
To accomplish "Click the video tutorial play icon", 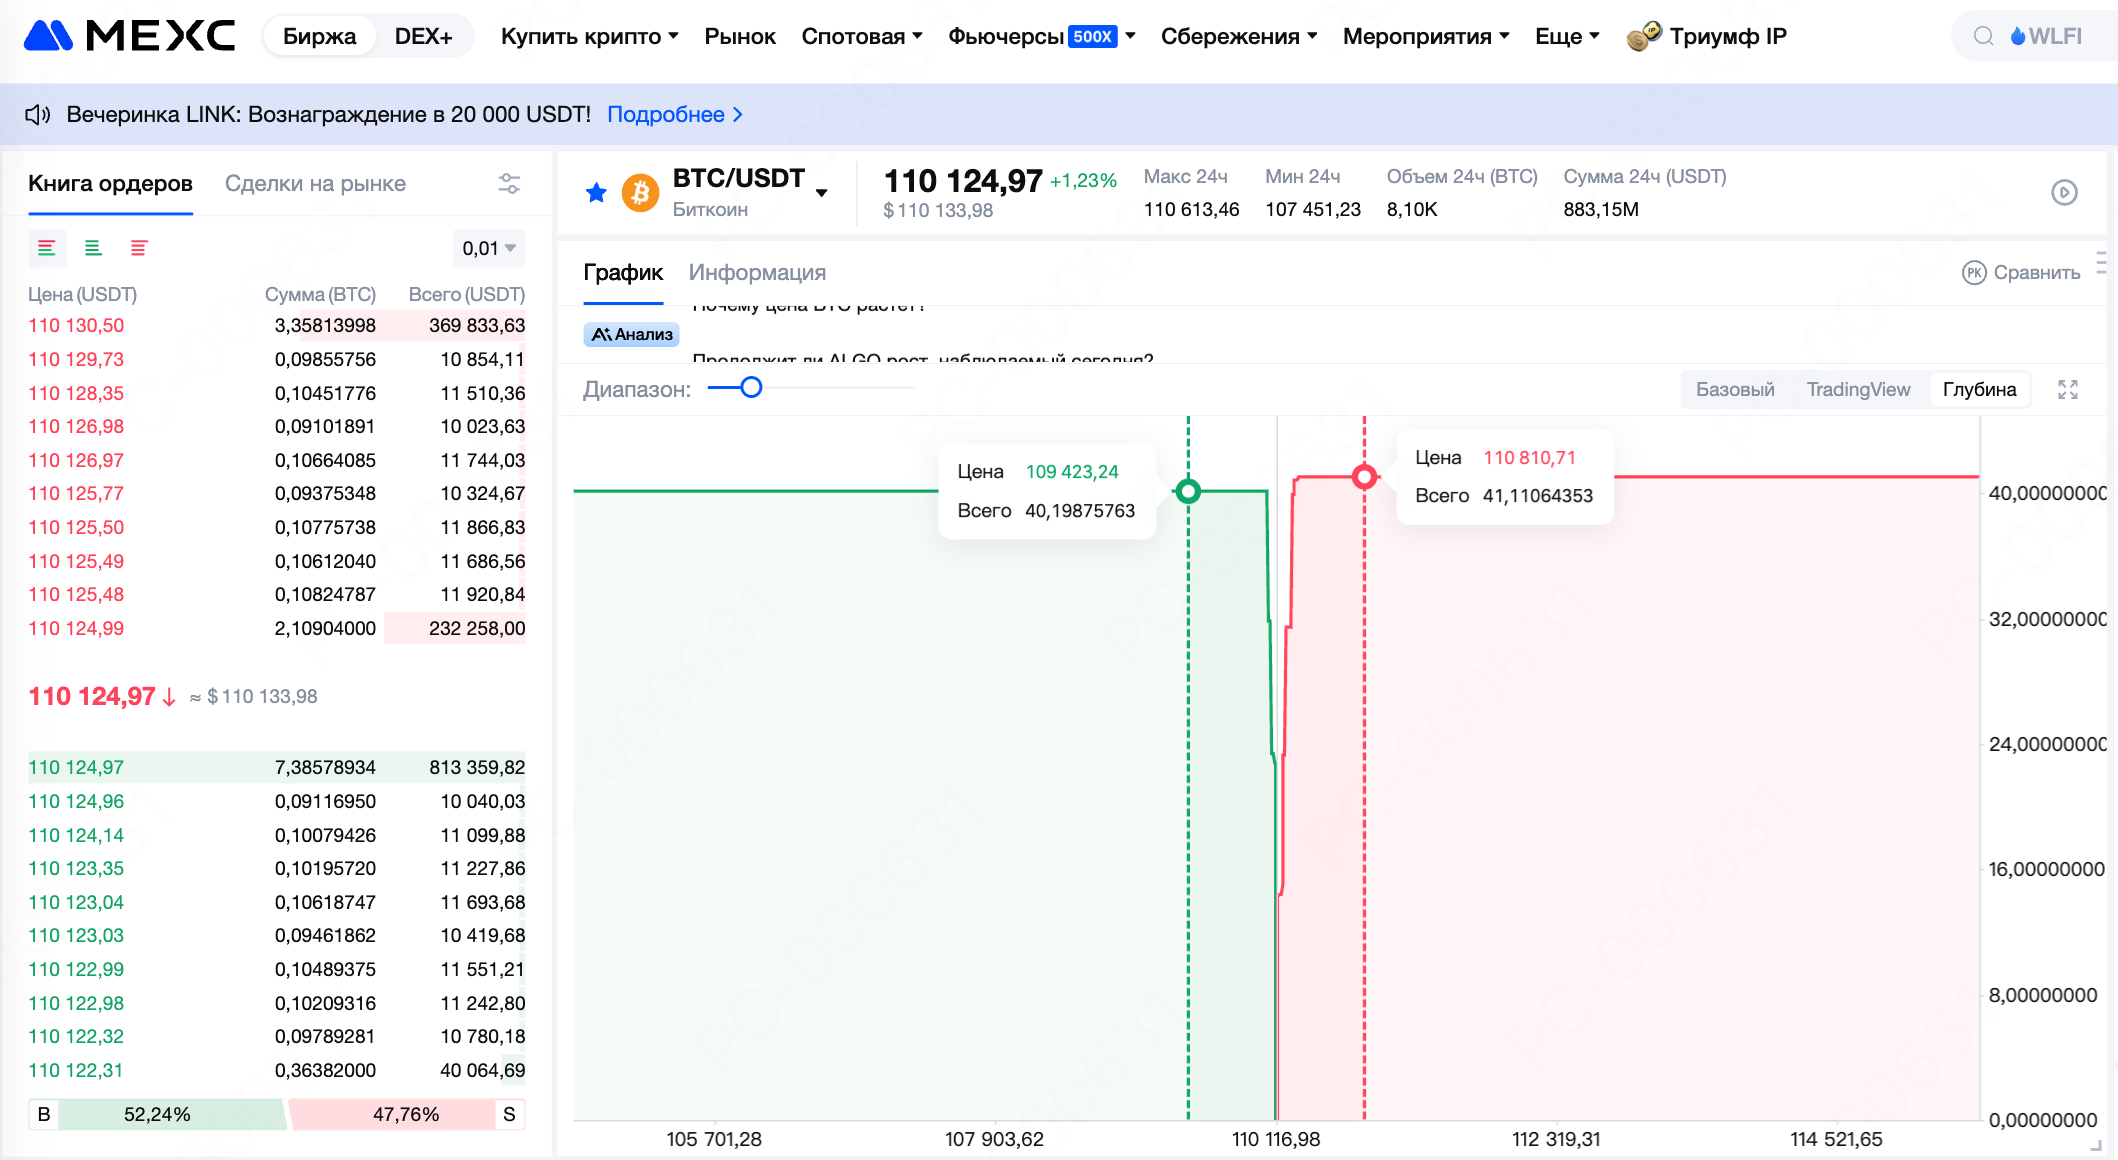I will tap(2064, 192).
